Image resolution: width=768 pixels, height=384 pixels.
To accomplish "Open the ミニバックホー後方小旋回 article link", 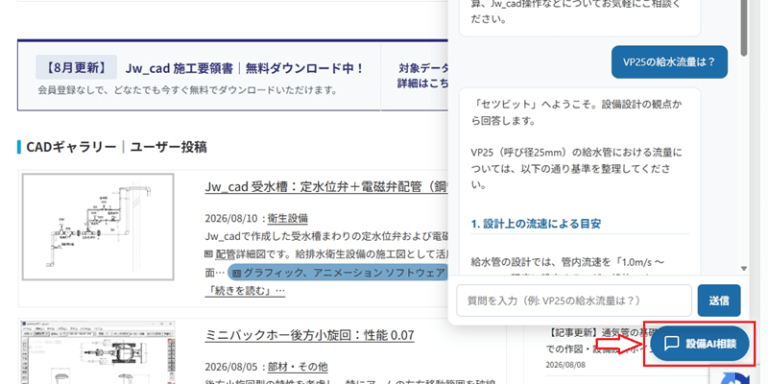I will coord(310,335).
